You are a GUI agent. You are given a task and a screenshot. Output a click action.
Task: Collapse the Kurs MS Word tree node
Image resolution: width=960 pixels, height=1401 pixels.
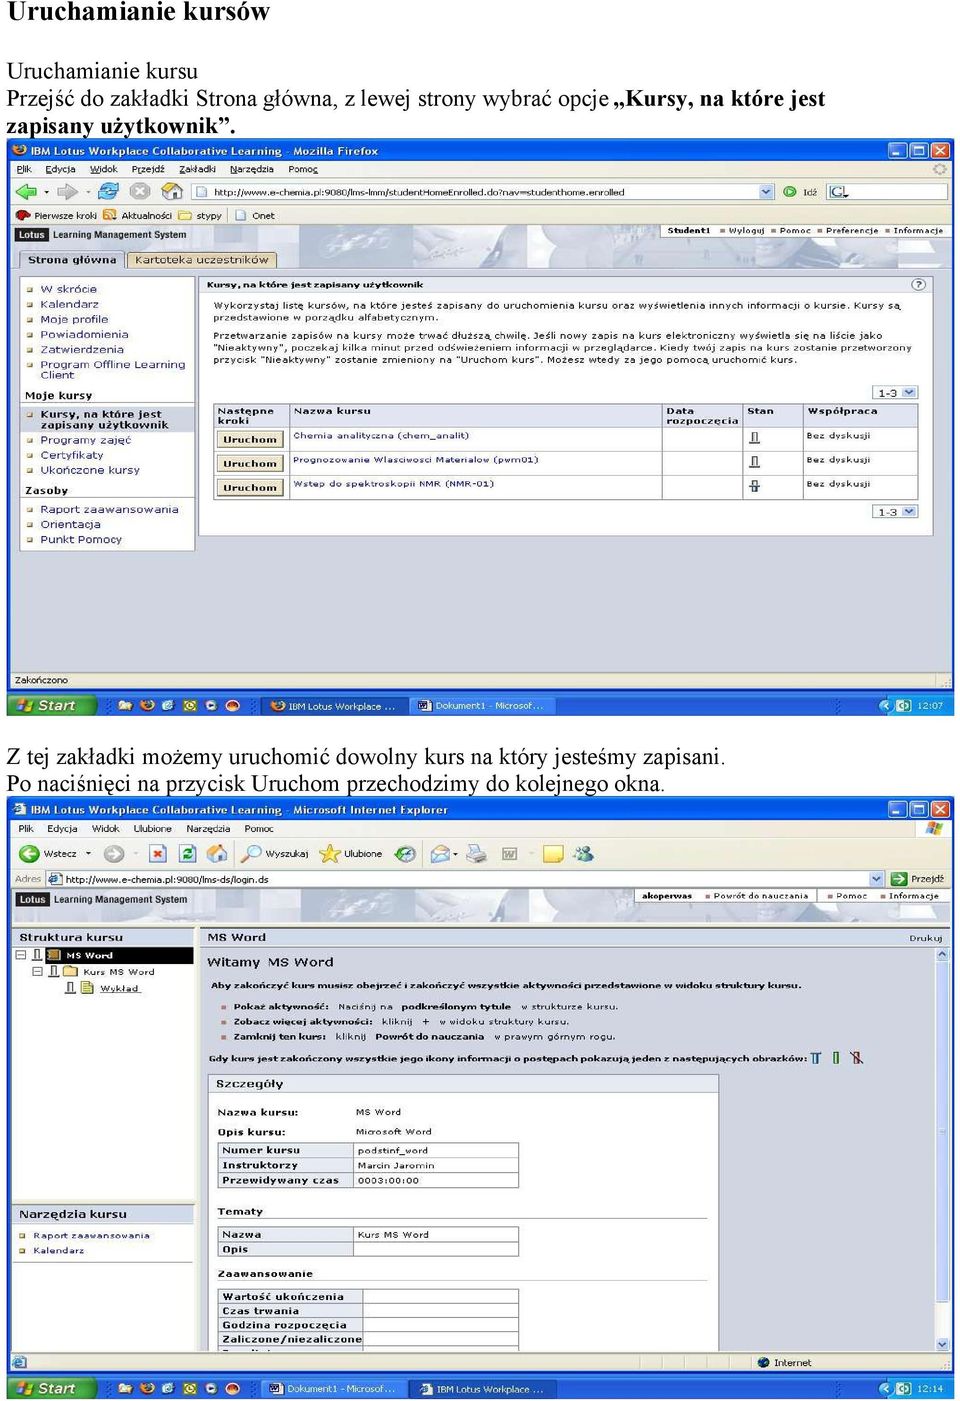tap(37, 971)
